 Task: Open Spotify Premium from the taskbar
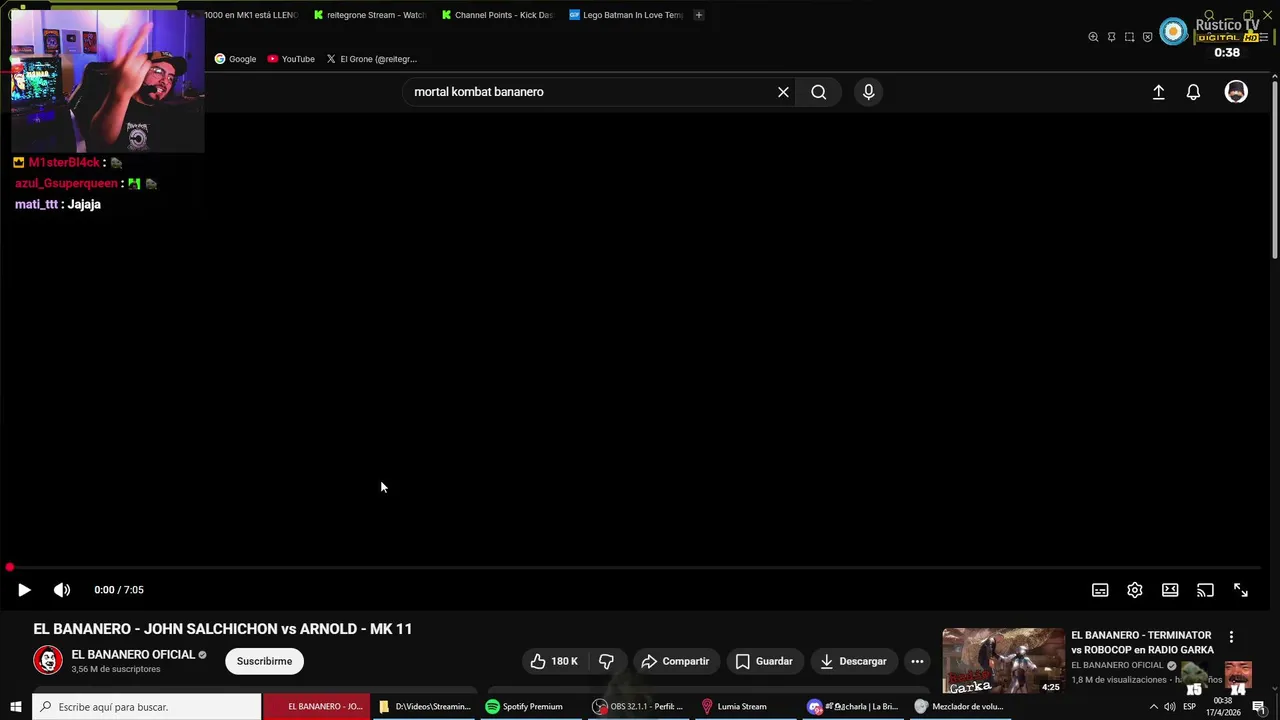point(532,707)
